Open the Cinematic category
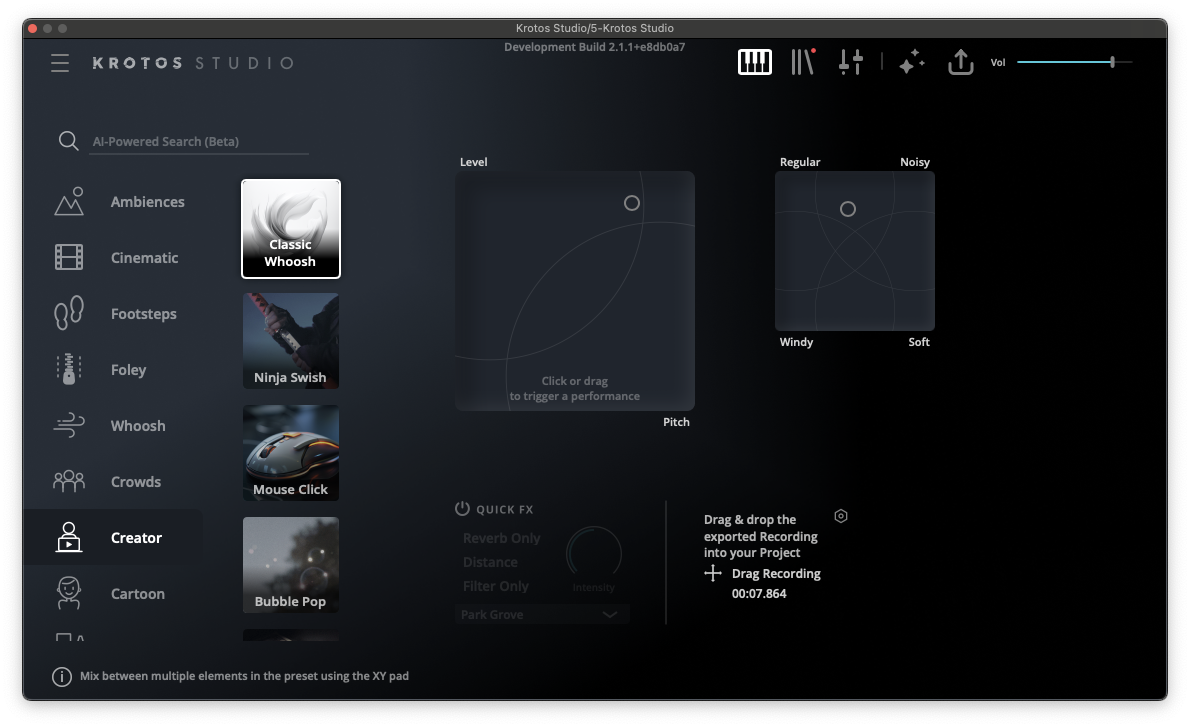Screen dimensions: 1190x727 click(144, 258)
